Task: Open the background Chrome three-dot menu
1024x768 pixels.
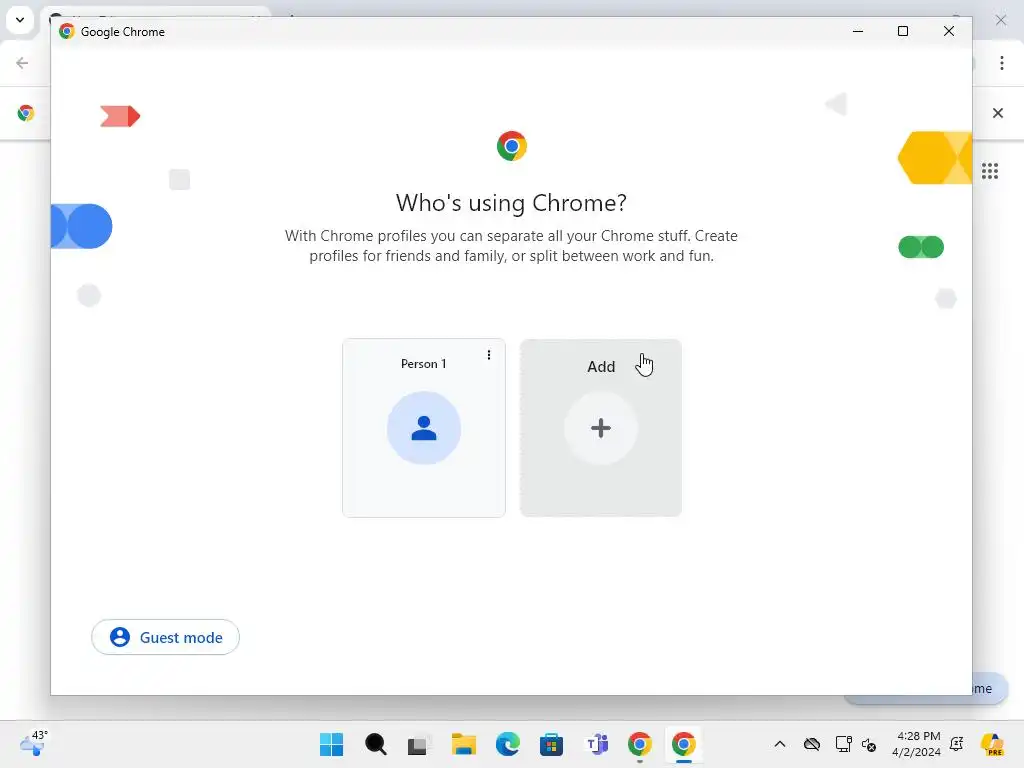Action: point(1002,63)
